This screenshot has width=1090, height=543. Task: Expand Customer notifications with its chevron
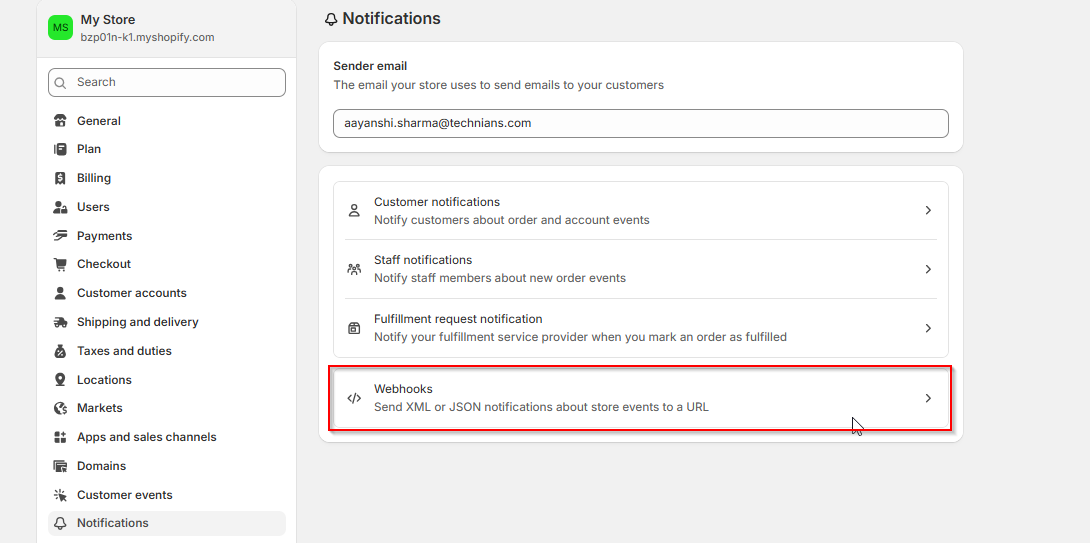(x=928, y=211)
